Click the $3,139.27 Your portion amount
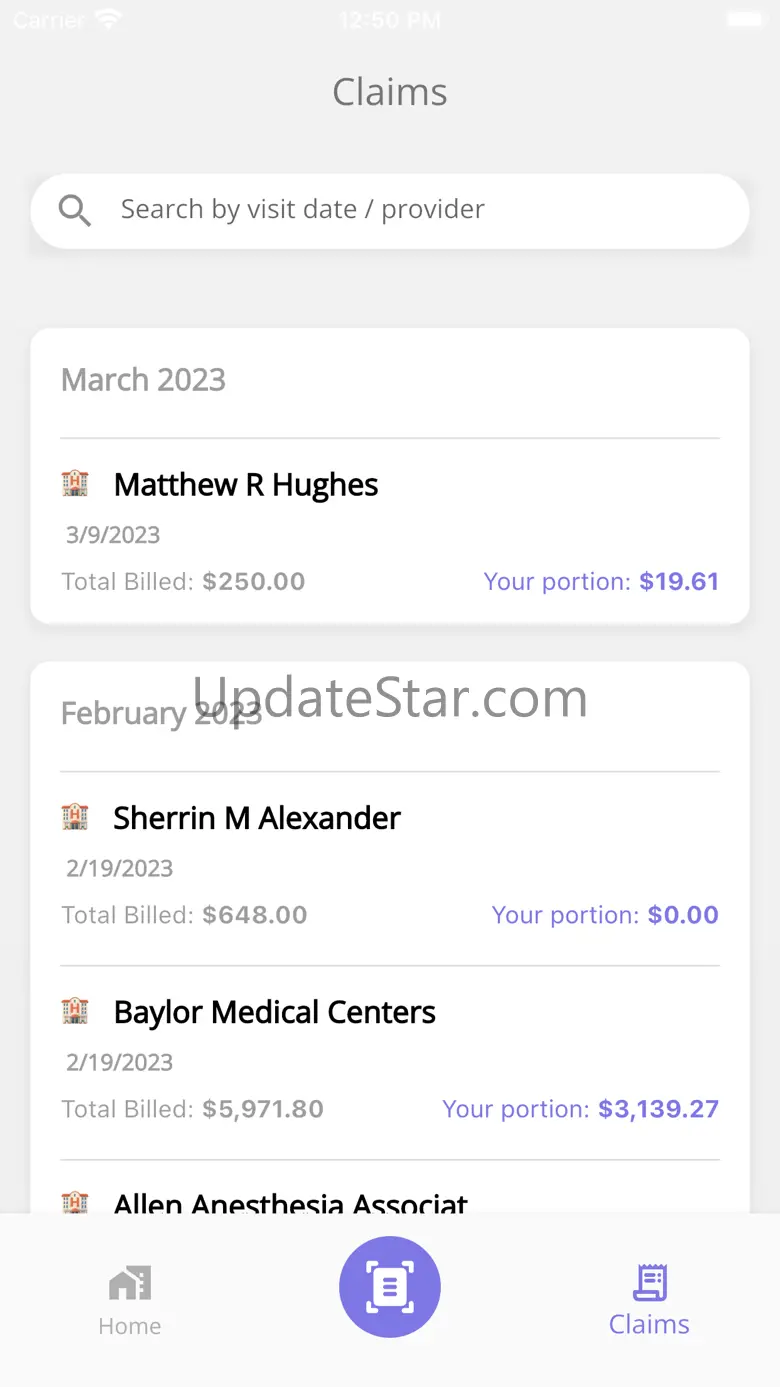Screen dimensions: 780x1387 click(x=658, y=1109)
